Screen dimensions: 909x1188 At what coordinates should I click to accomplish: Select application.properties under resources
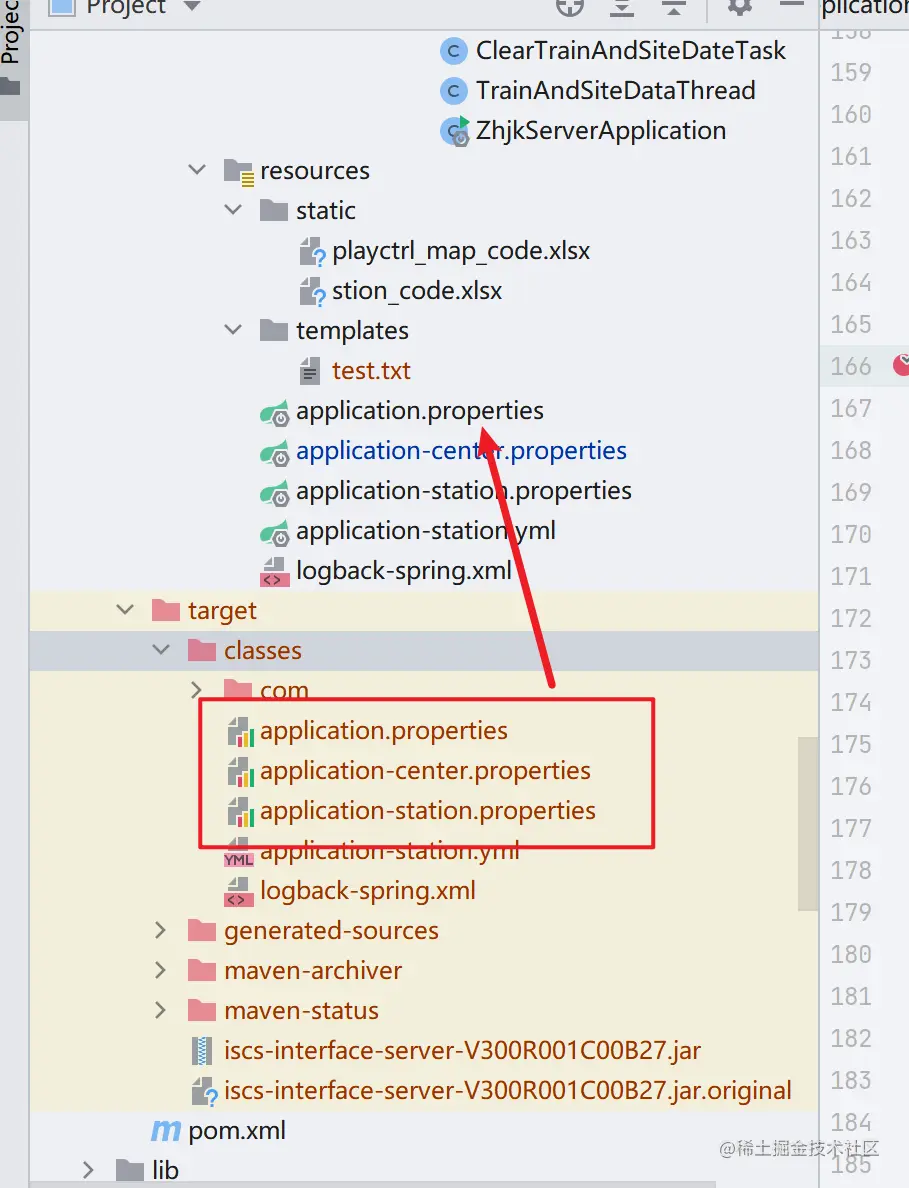tap(420, 411)
